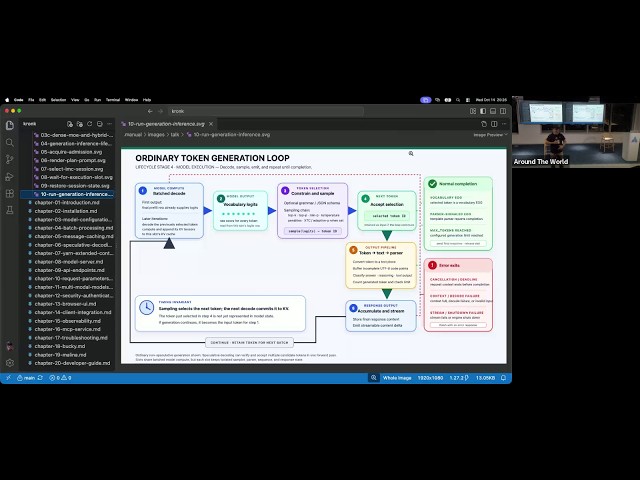This screenshot has height=480, width=640.
Task: Open chapter-09-api-endpoints.md file
Action: (68, 270)
